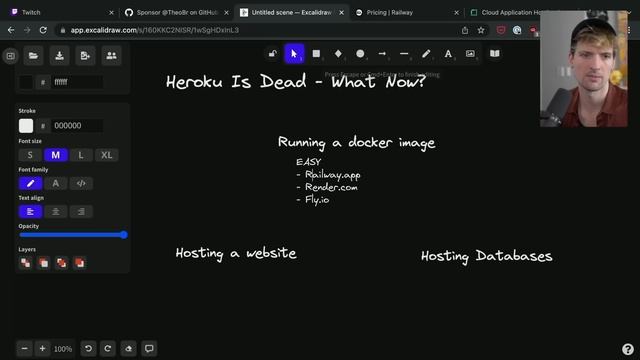The height and width of the screenshot is (360, 640).
Task: Reload the current page
Action: click(x=43, y=30)
